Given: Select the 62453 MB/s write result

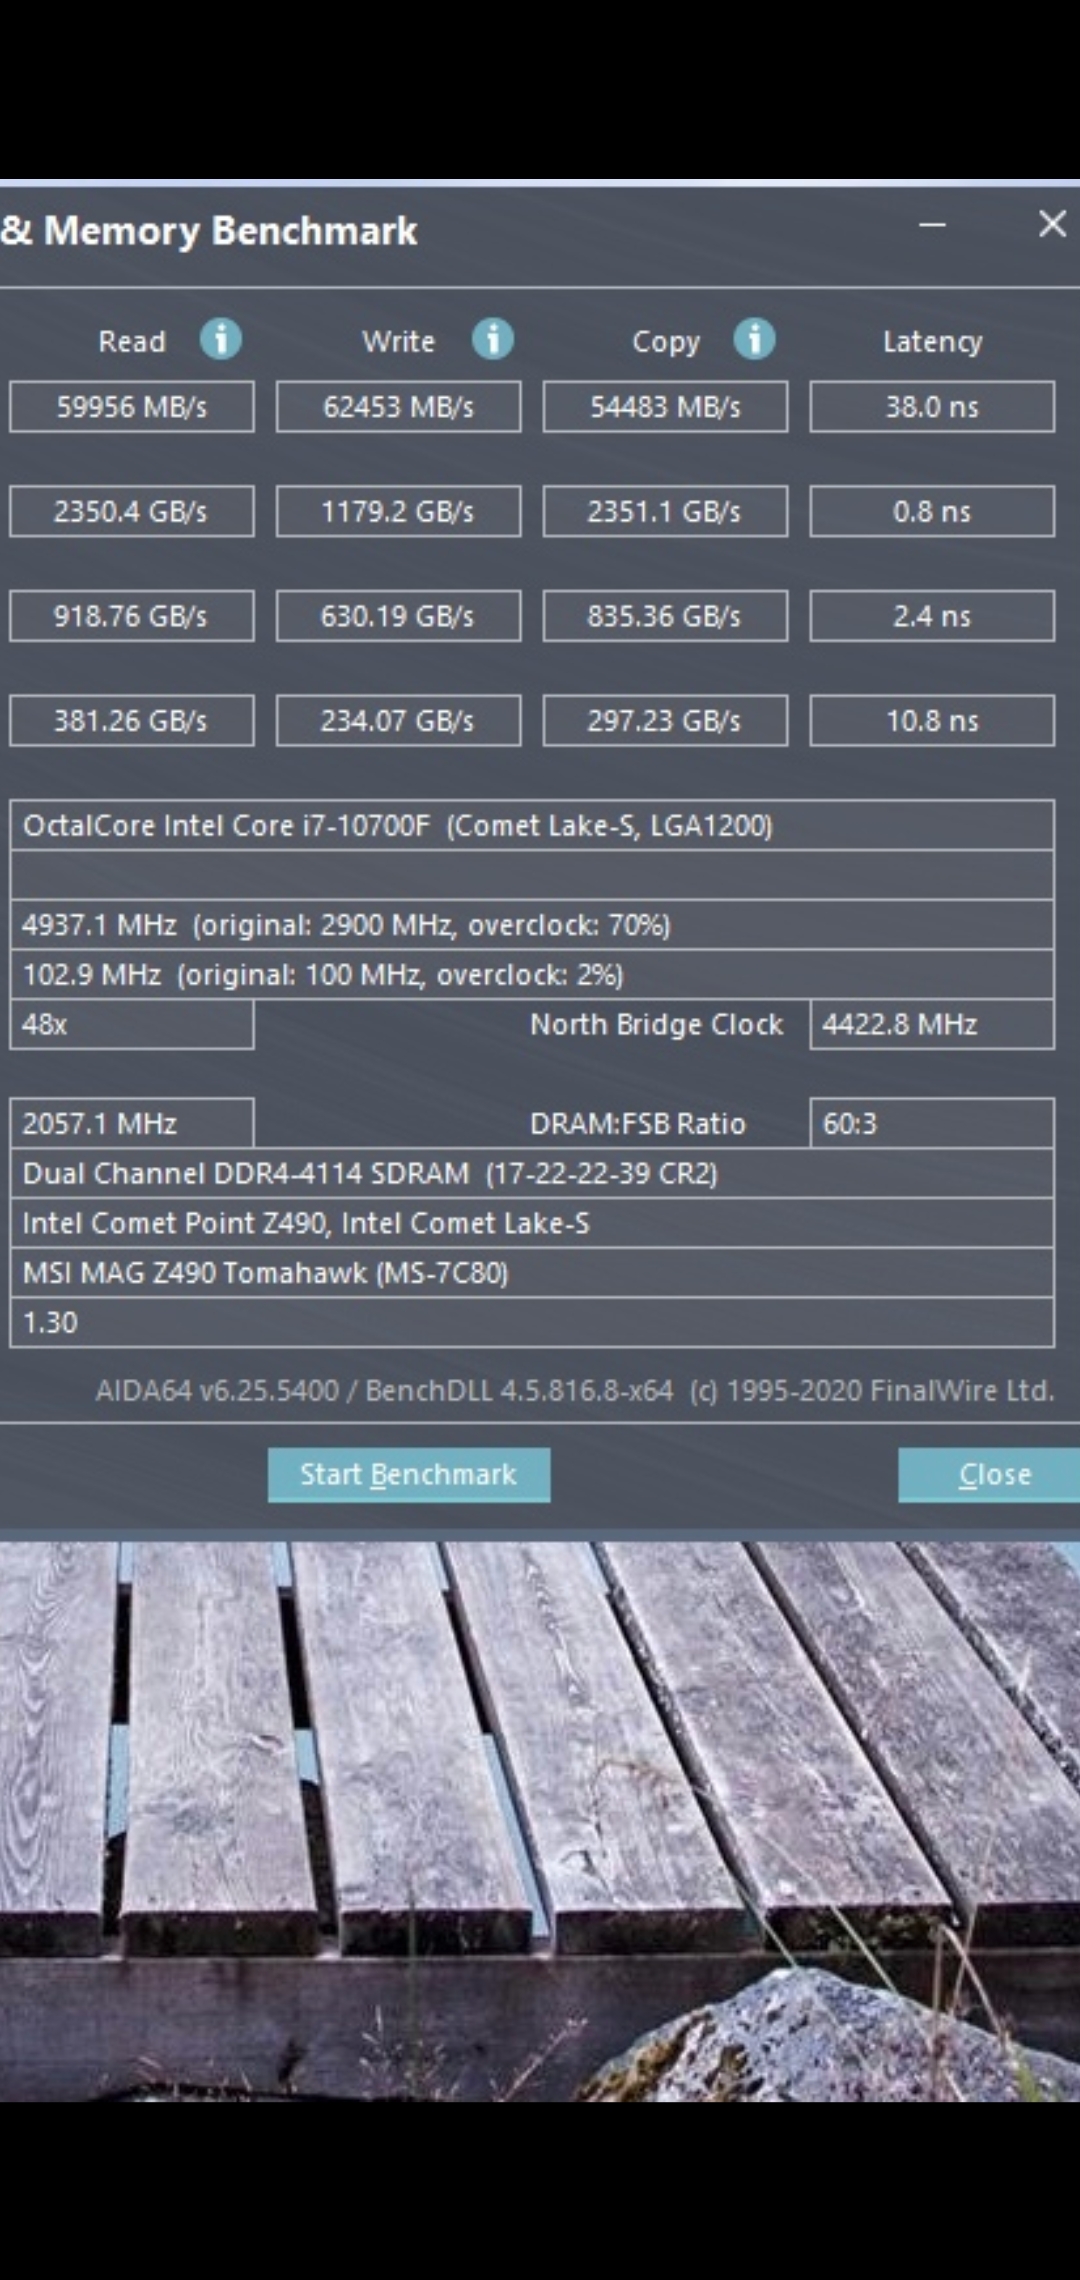Looking at the screenshot, I should (398, 407).
